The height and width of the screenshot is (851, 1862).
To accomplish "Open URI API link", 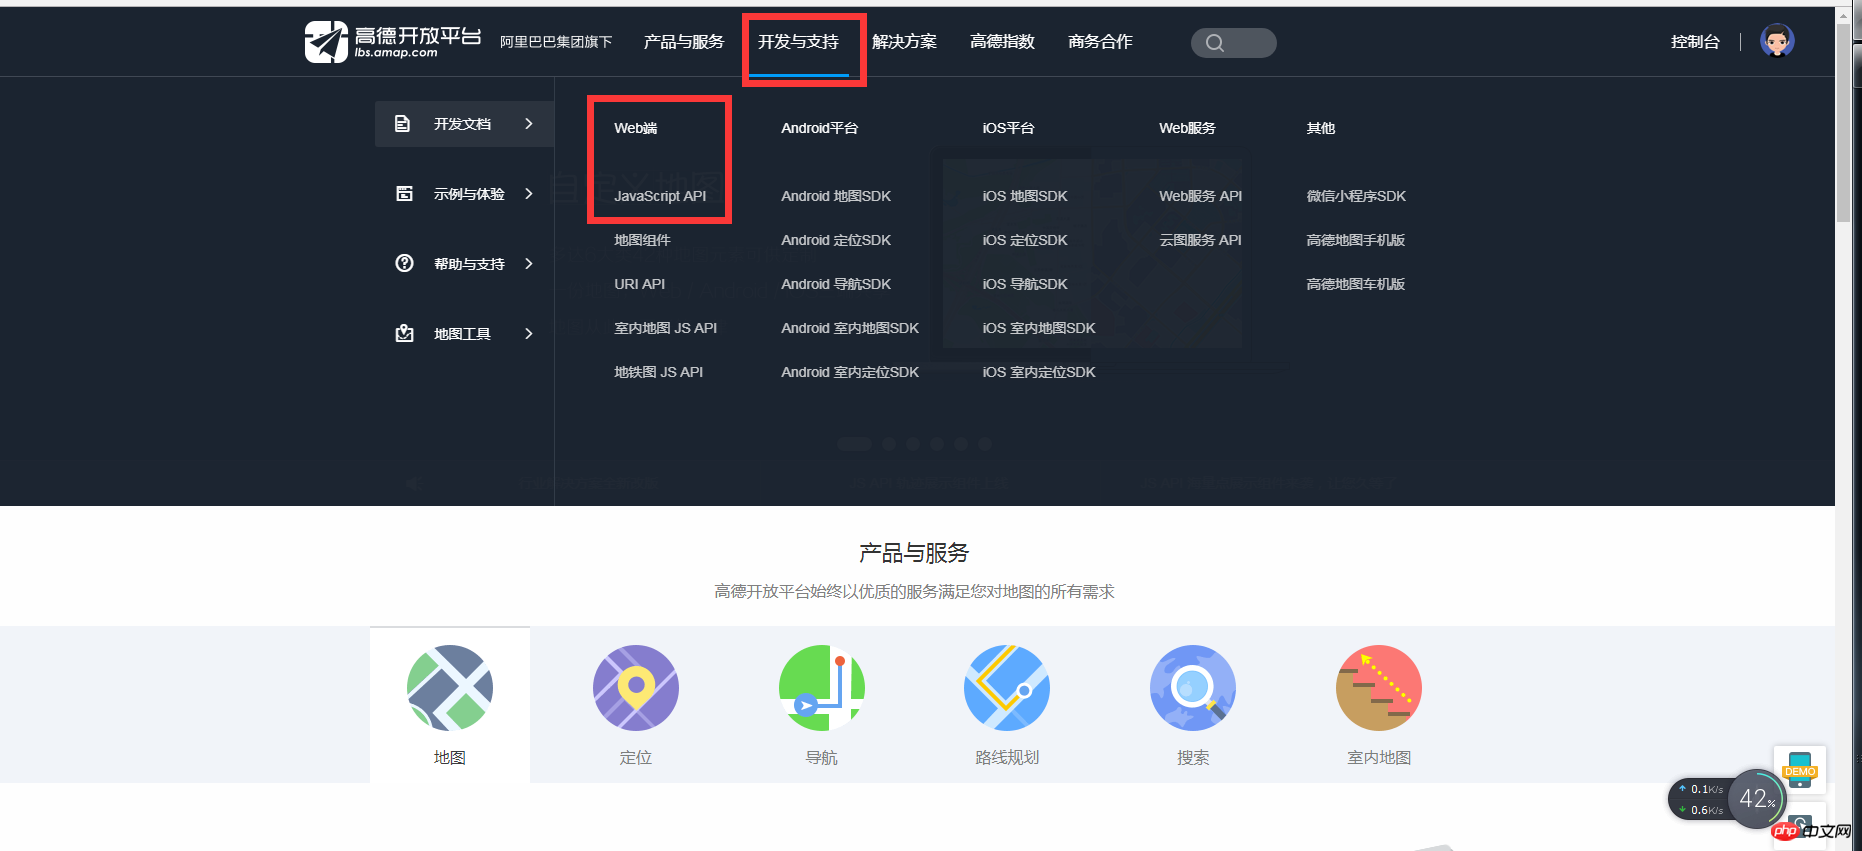I will [639, 284].
